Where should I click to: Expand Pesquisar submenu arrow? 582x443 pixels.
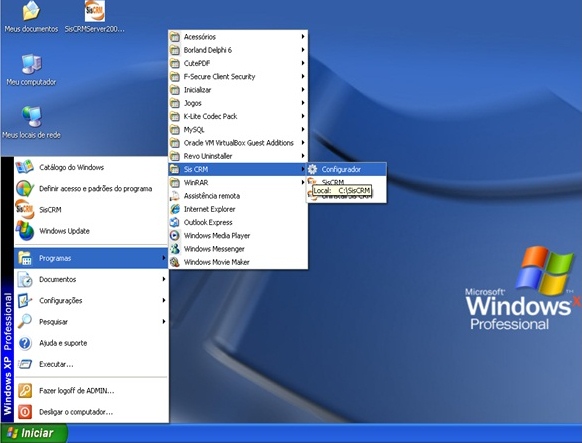(164, 321)
